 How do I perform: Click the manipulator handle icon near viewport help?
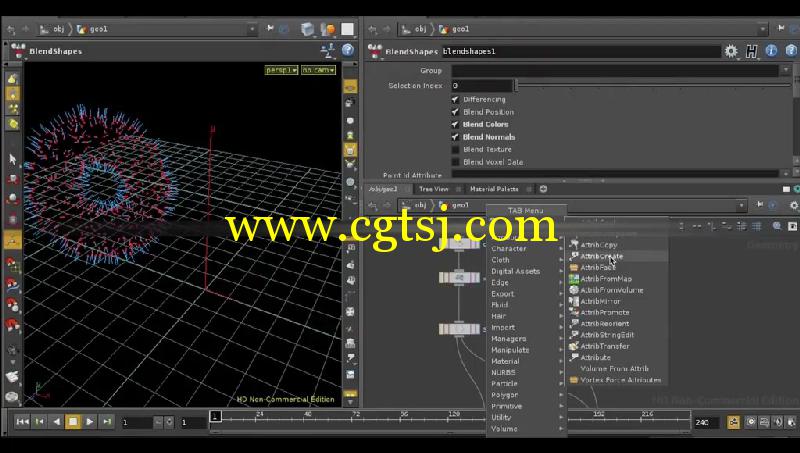pyautogui.click(x=327, y=50)
